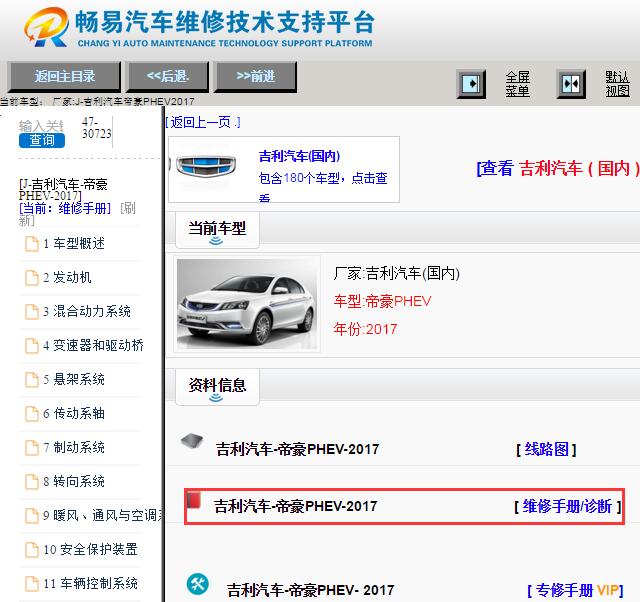Viewport: 640px width, 602px height.
Task: Click the page icon beside 8 转向系统
Action: (x=32, y=482)
